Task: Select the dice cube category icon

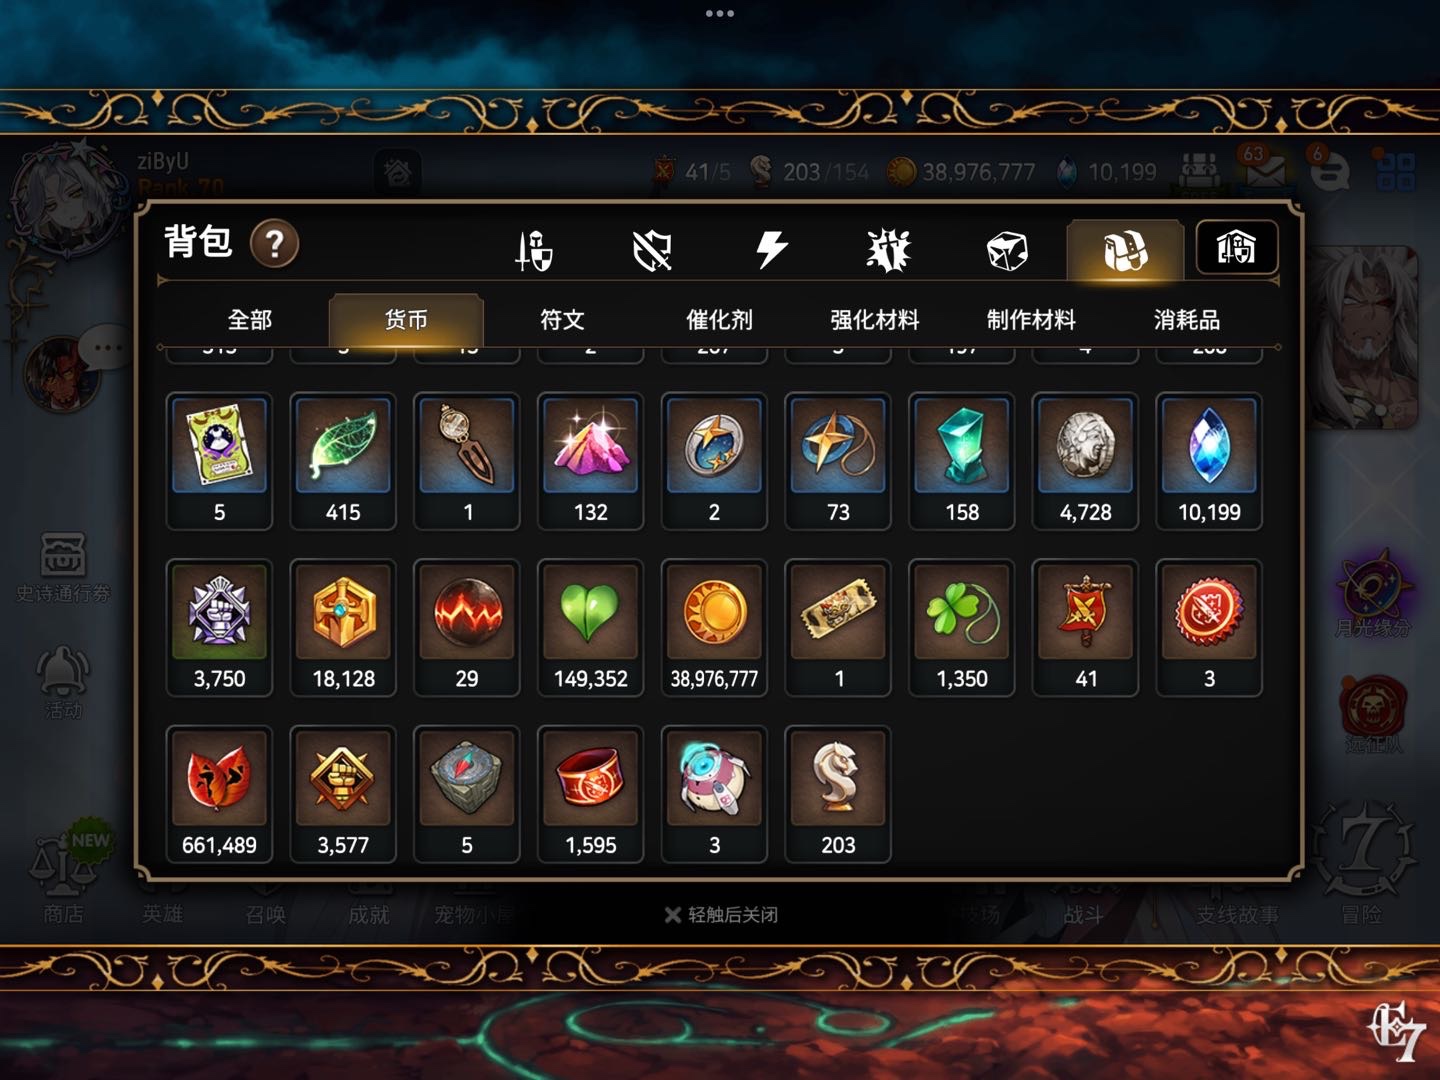Action: point(1007,250)
